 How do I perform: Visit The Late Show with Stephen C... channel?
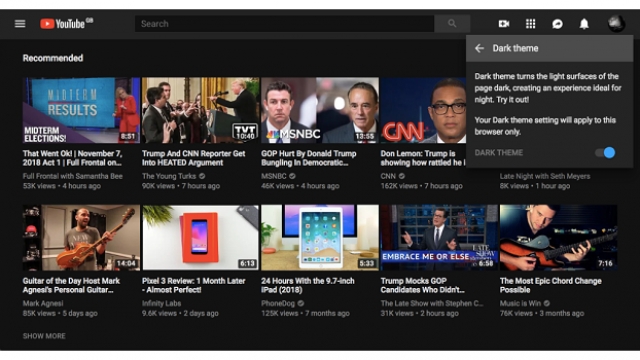click(432, 303)
